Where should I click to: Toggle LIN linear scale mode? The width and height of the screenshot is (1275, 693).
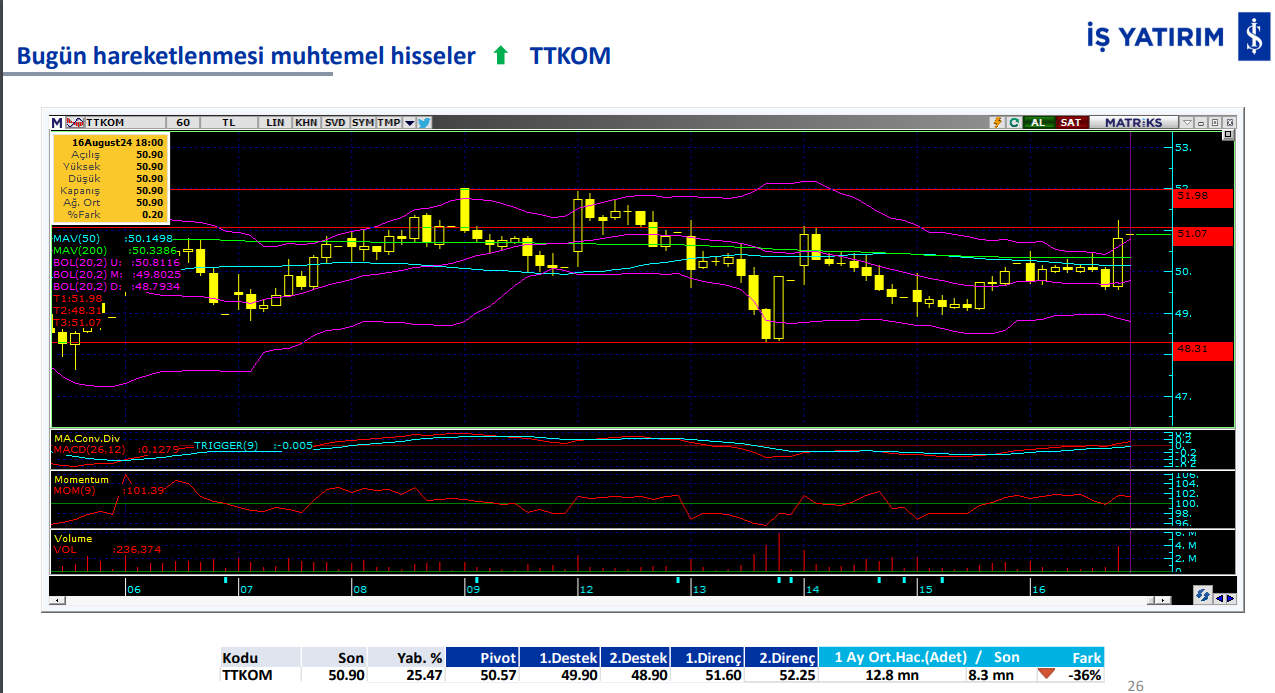pos(275,122)
